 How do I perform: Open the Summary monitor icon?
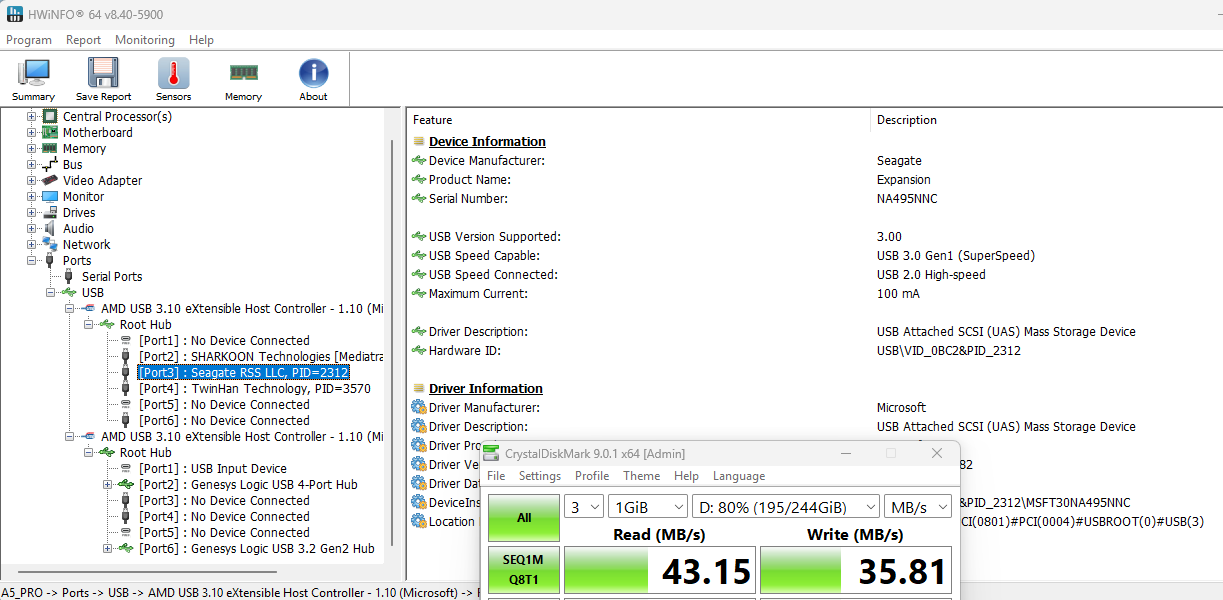(x=33, y=74)
